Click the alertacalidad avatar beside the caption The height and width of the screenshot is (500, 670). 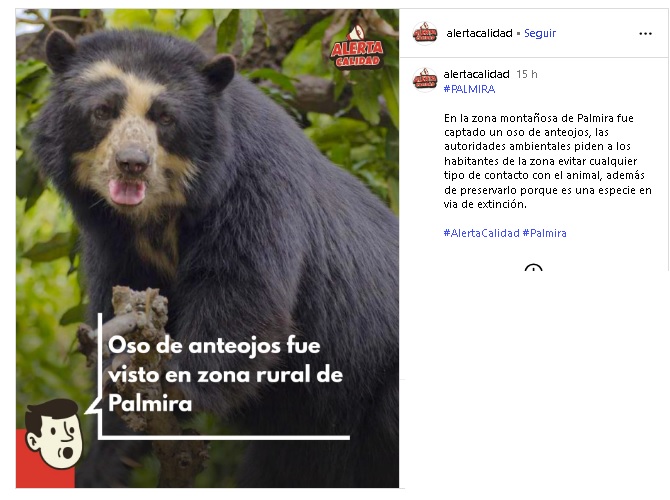point(425,80)
